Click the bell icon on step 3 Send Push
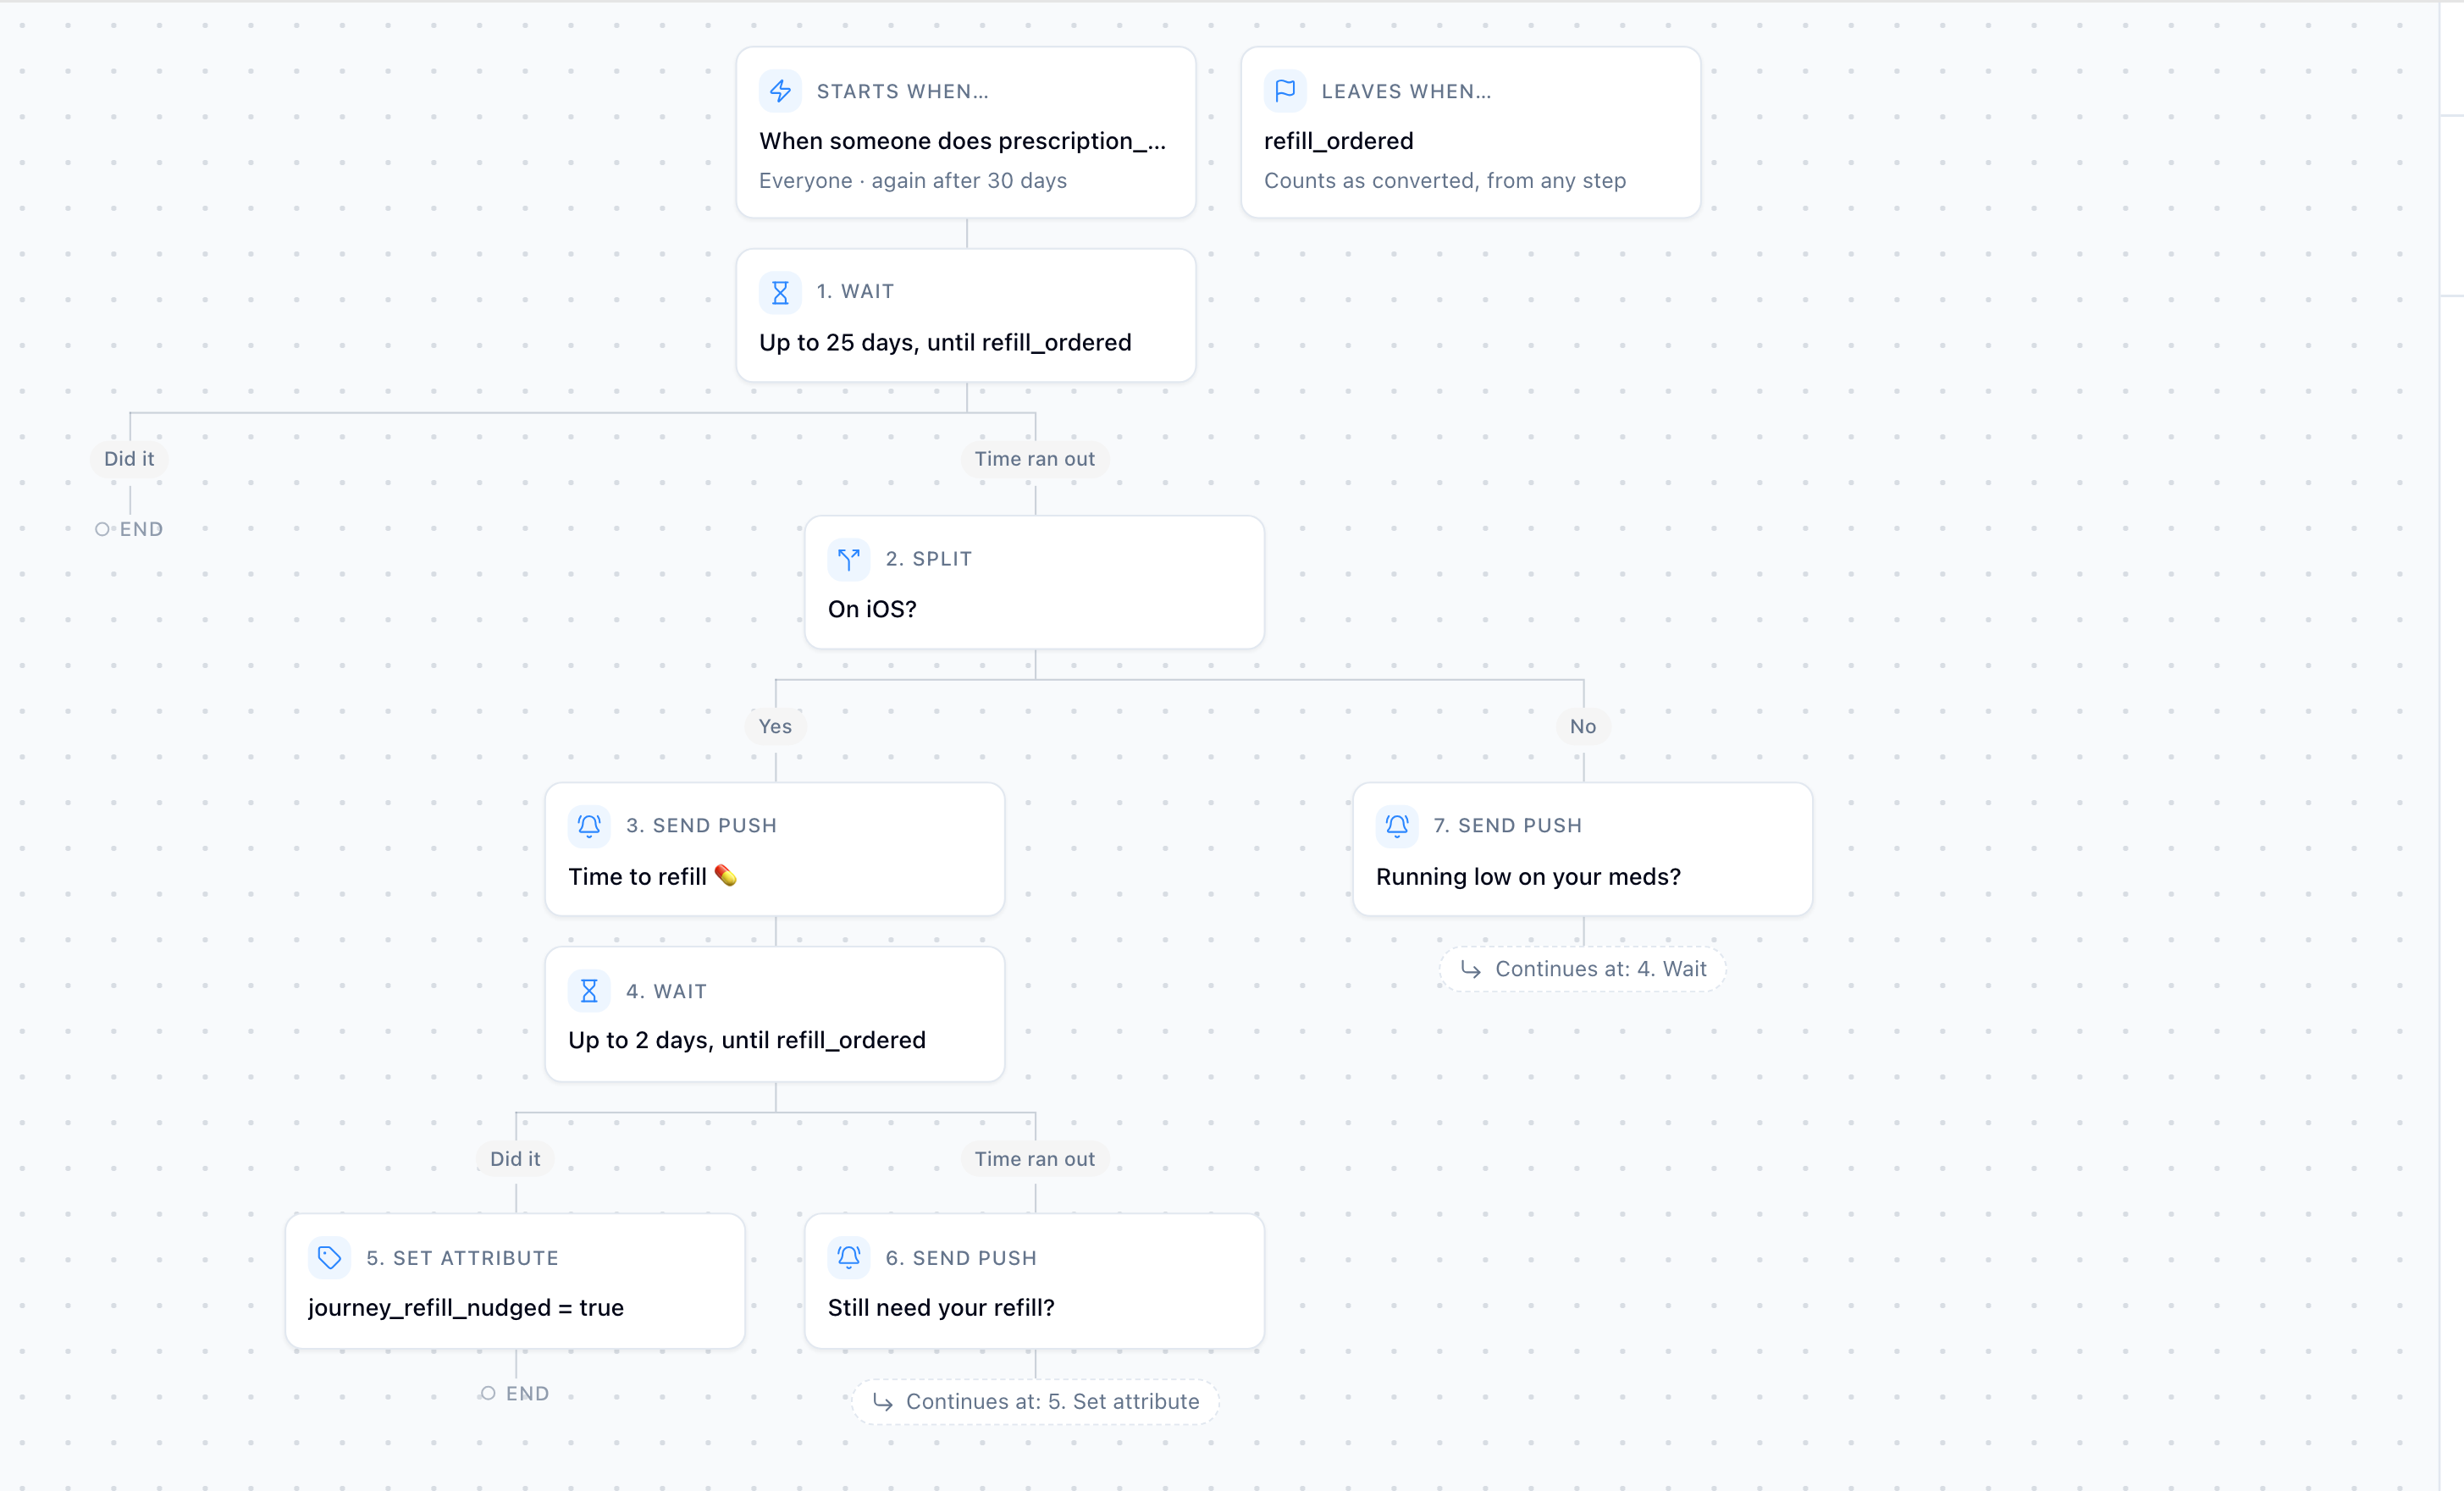The height and width of the screenshot is (1491, 2464). tap(589, 826)
